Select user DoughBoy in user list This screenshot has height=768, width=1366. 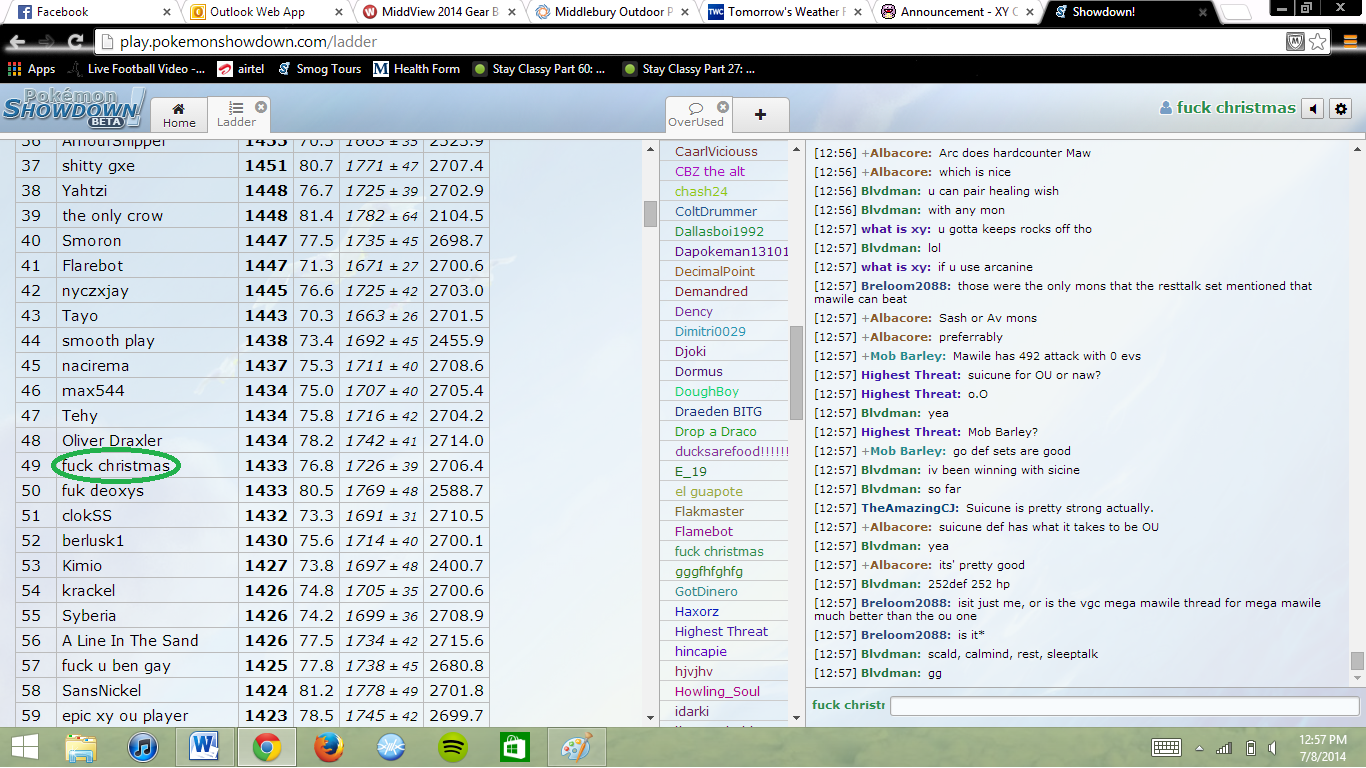707,391
